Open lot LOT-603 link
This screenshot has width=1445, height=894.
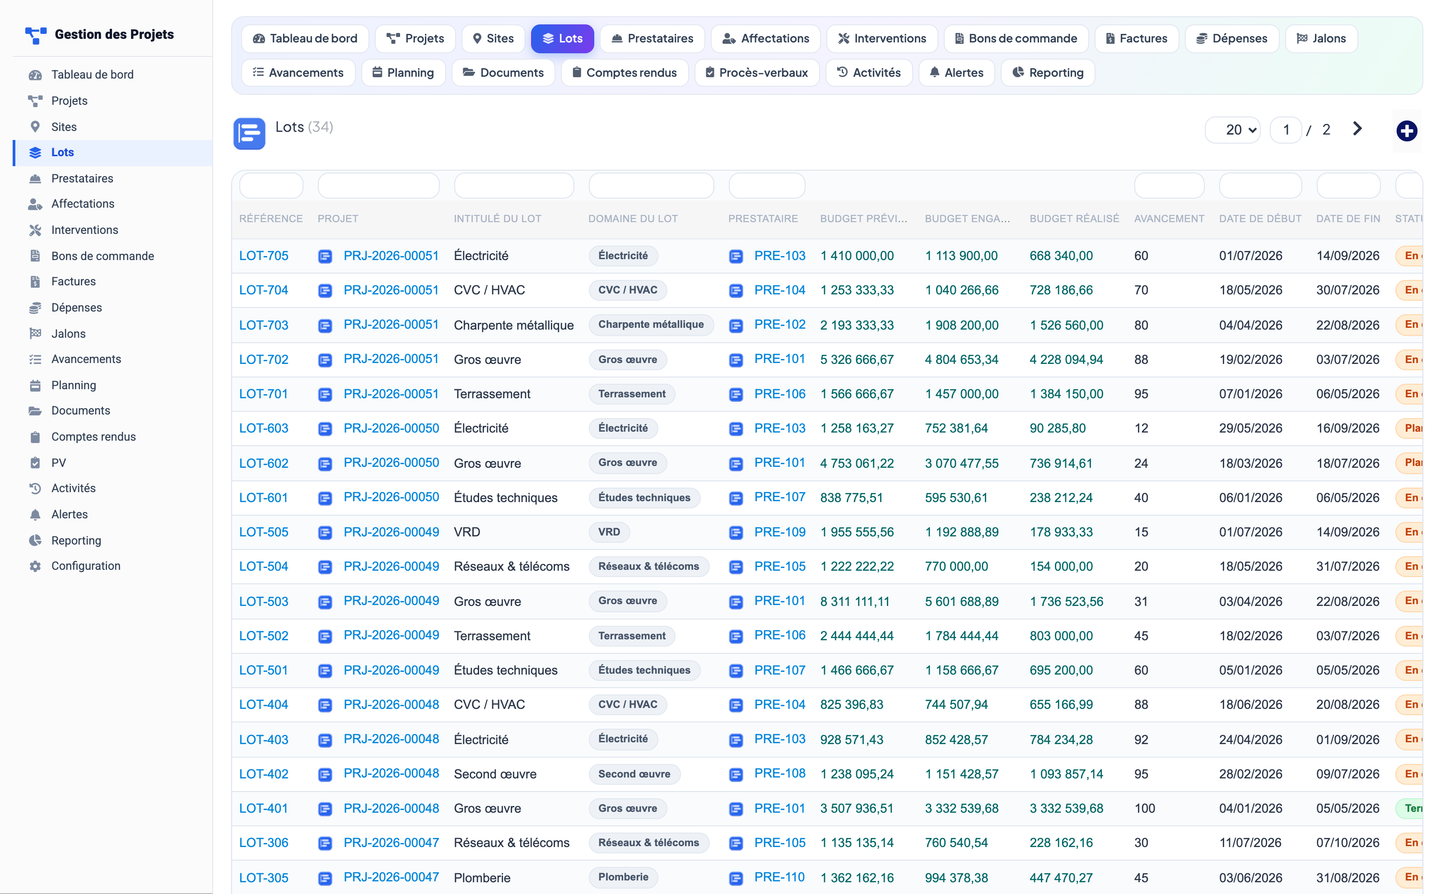[x=264, y=428]
